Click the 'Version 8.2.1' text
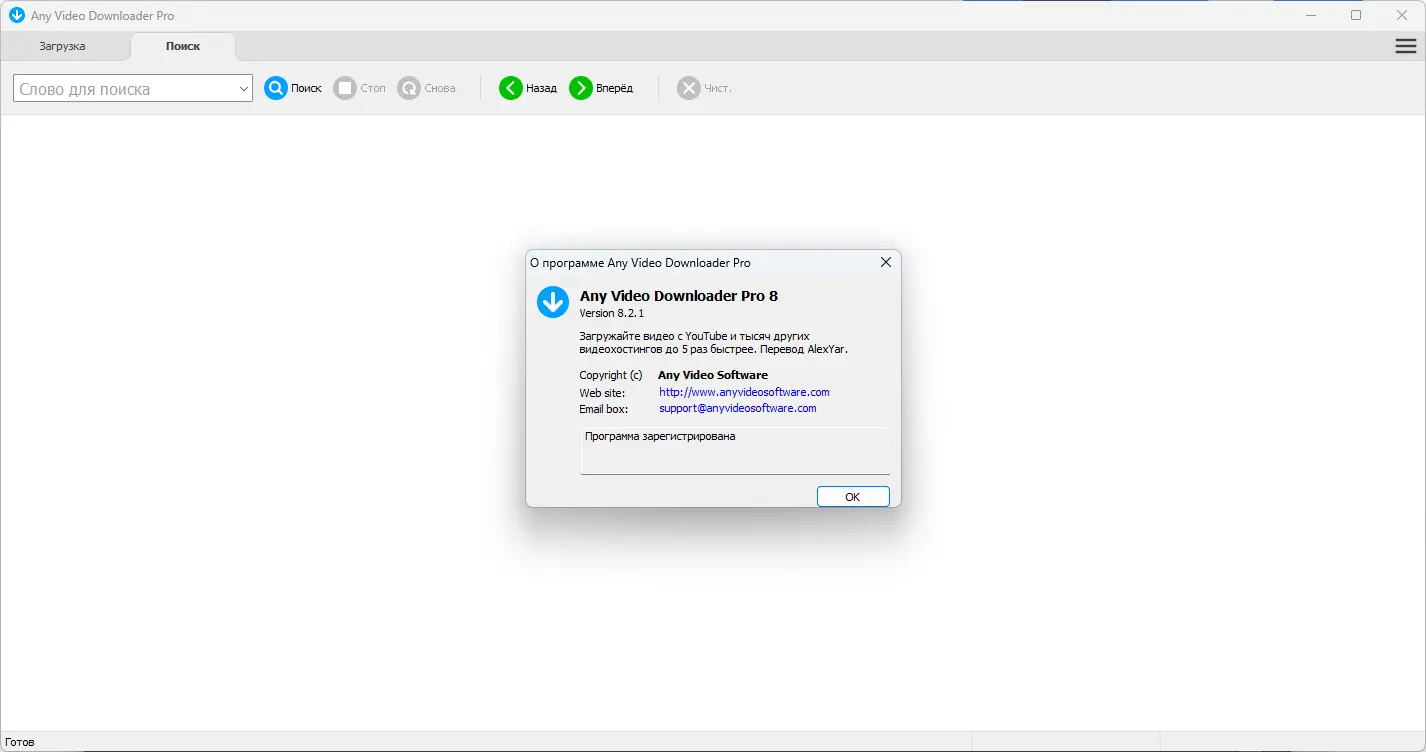The height and width of the screenshot is (752, 1426). [x=612, y=314]
